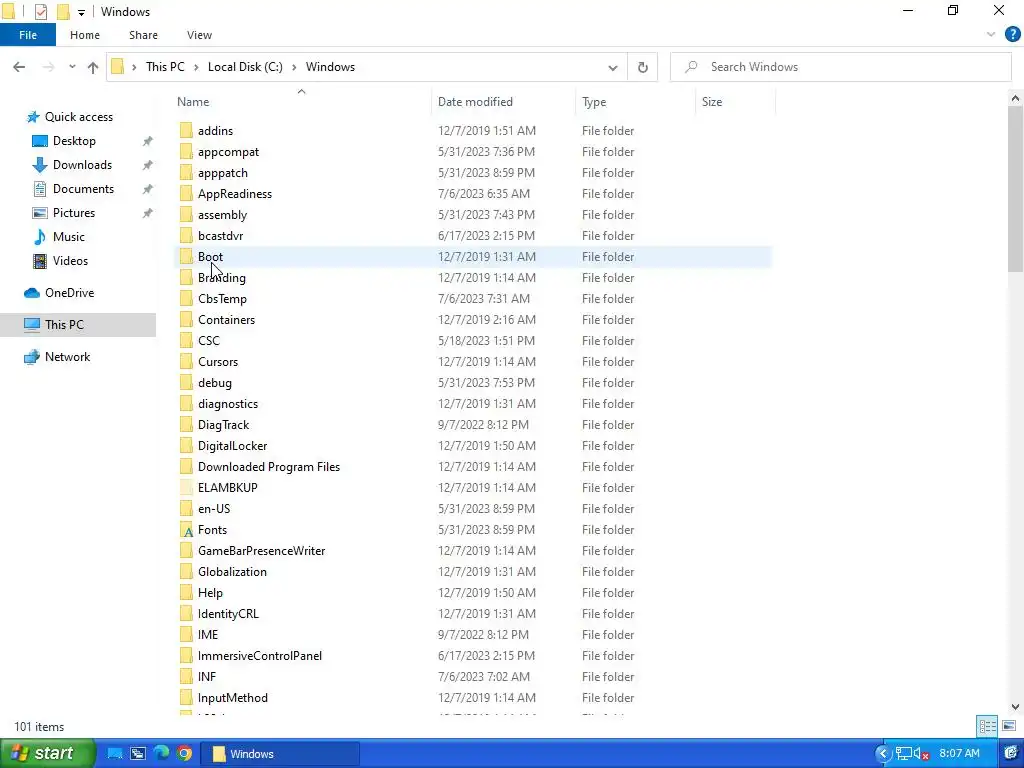Click the taskbar clock showing 8:07 AM
Viewport: 1024px width, 768px height.
click(x=959, y=754)
